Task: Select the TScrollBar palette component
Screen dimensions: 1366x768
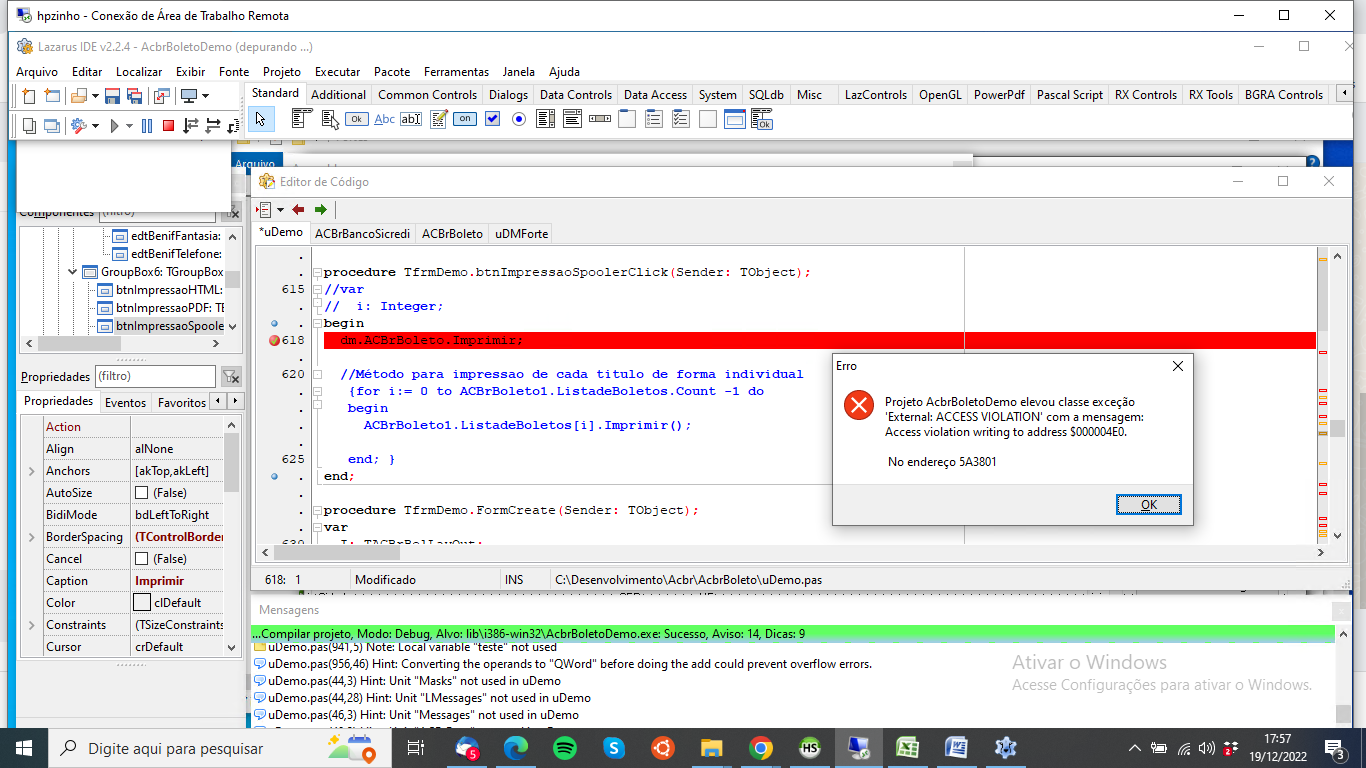Action: pos(600,119)
